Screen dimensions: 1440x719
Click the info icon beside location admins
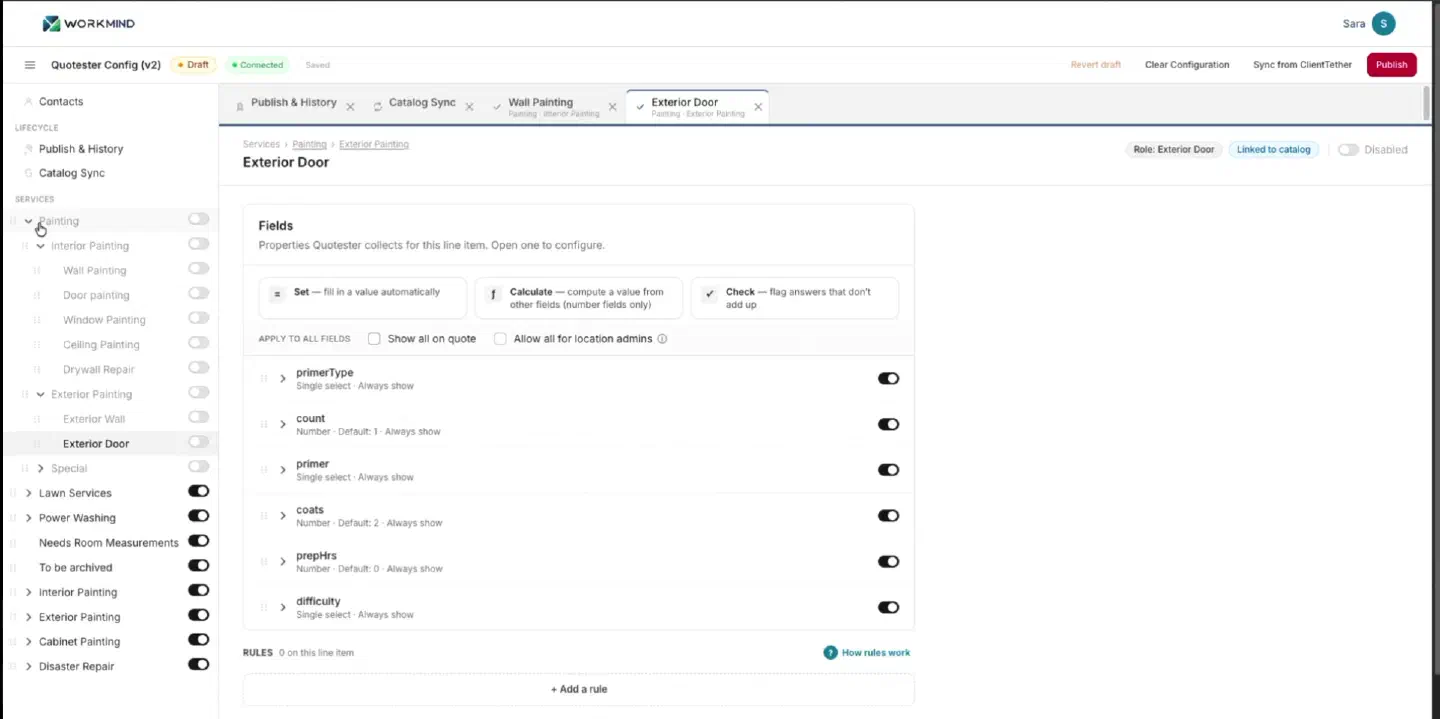(662, 339)
